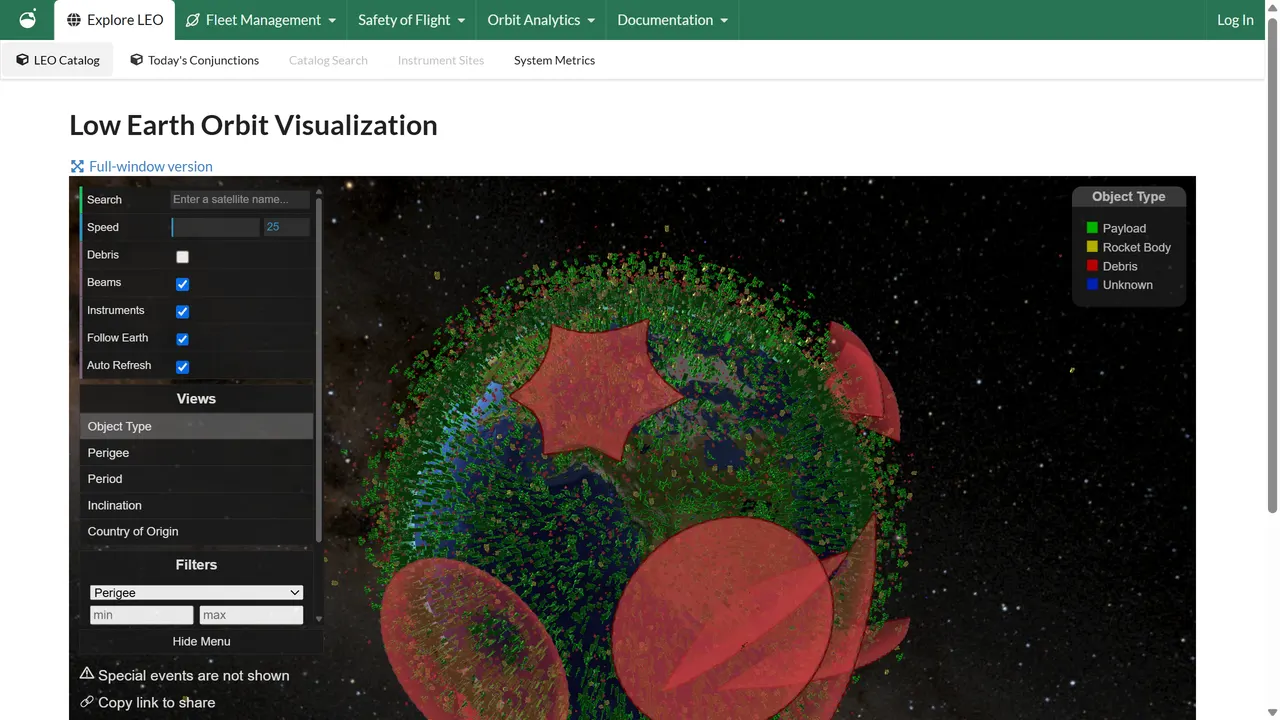Viewport: 1280px width, 720px height.
Task: Open the Orbit Analytics dropdown
Action: click(x=541, y=20)
